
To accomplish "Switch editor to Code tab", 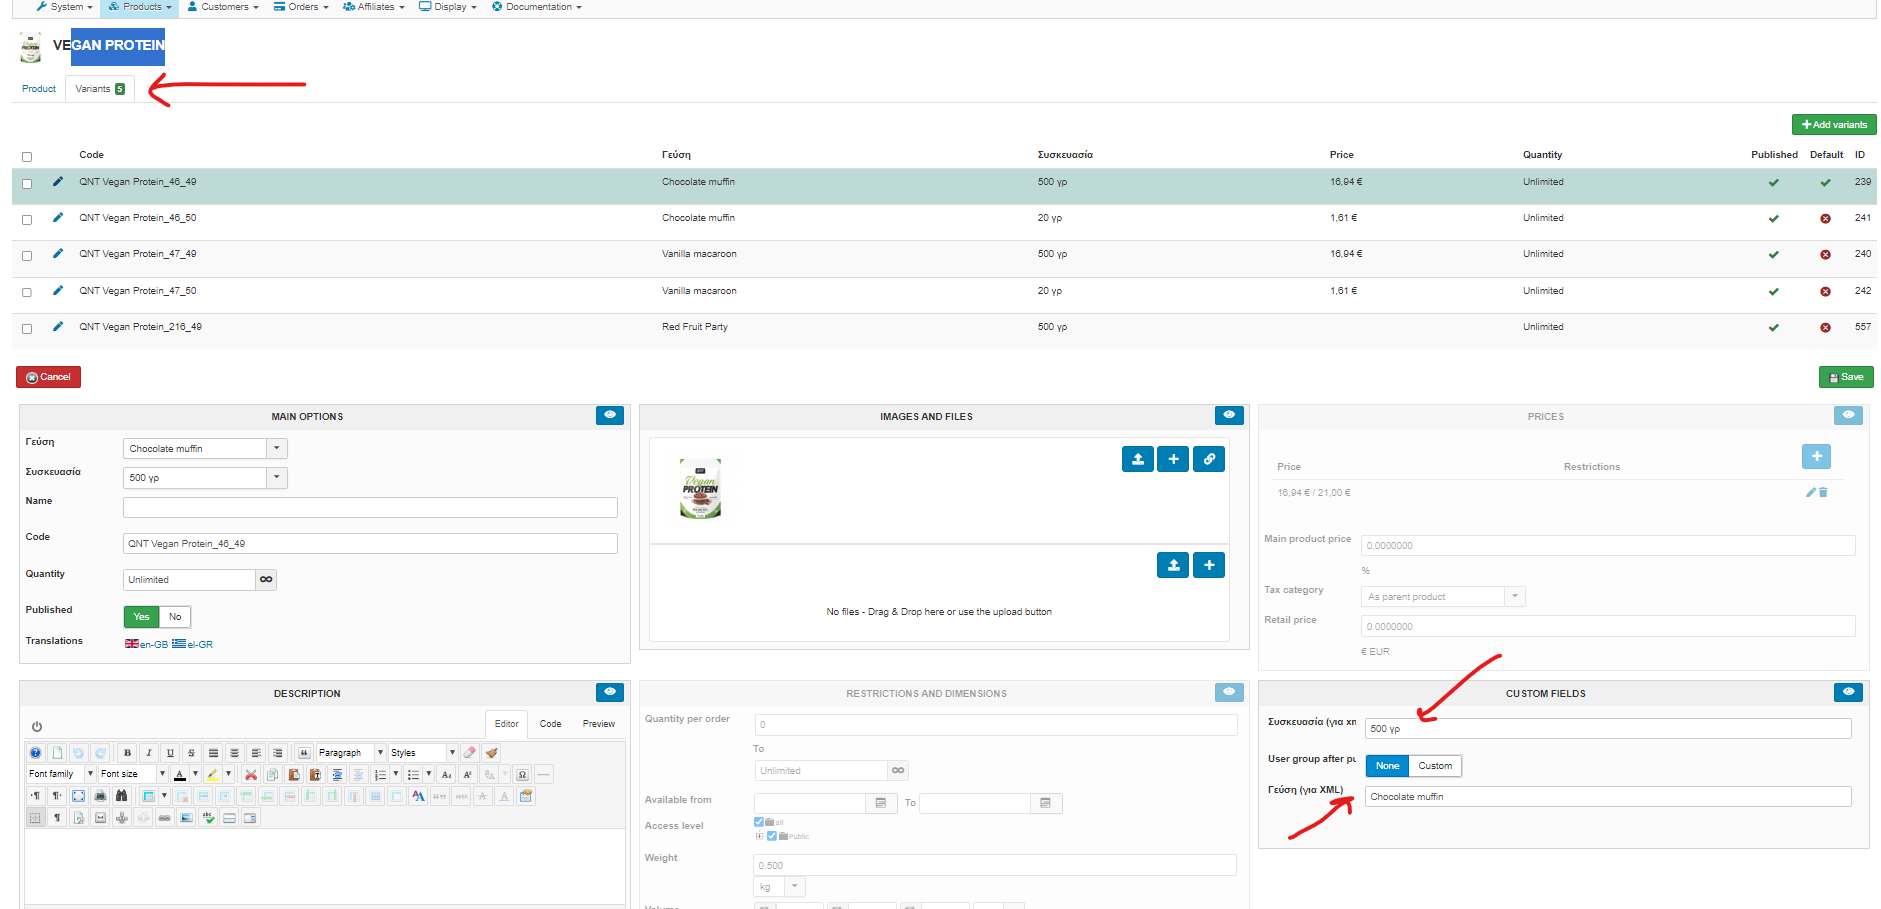I will pyautogui.click(x=550, y=724).
